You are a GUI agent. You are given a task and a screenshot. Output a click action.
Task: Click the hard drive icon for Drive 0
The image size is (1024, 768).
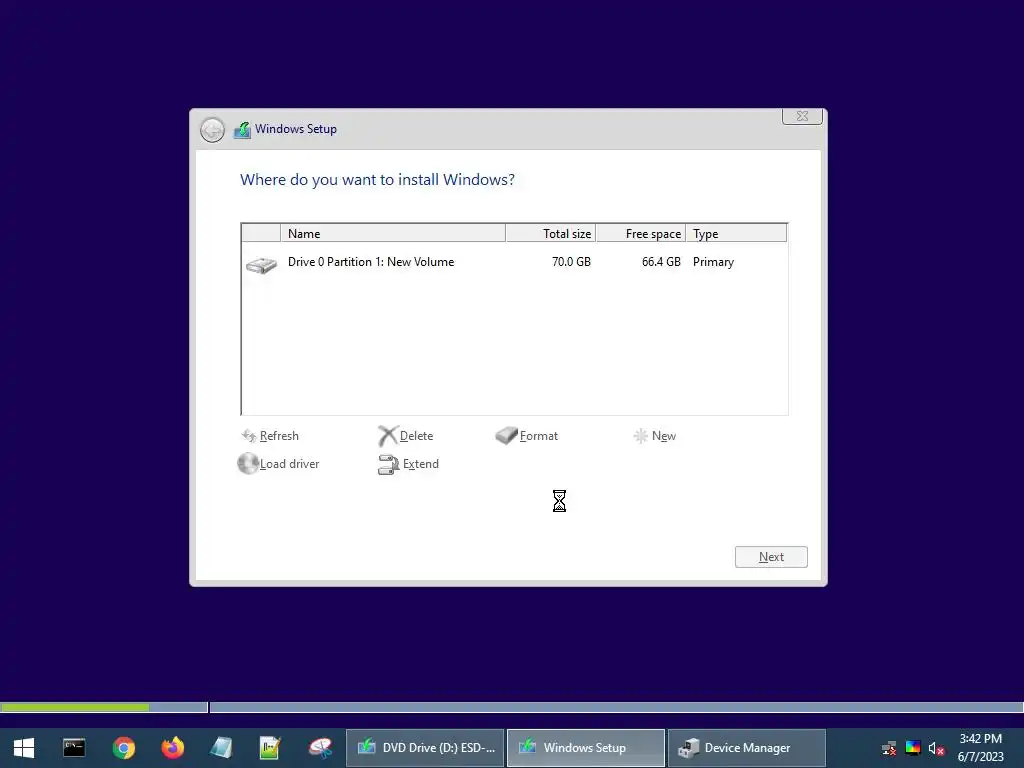click(x=261, y=264)
